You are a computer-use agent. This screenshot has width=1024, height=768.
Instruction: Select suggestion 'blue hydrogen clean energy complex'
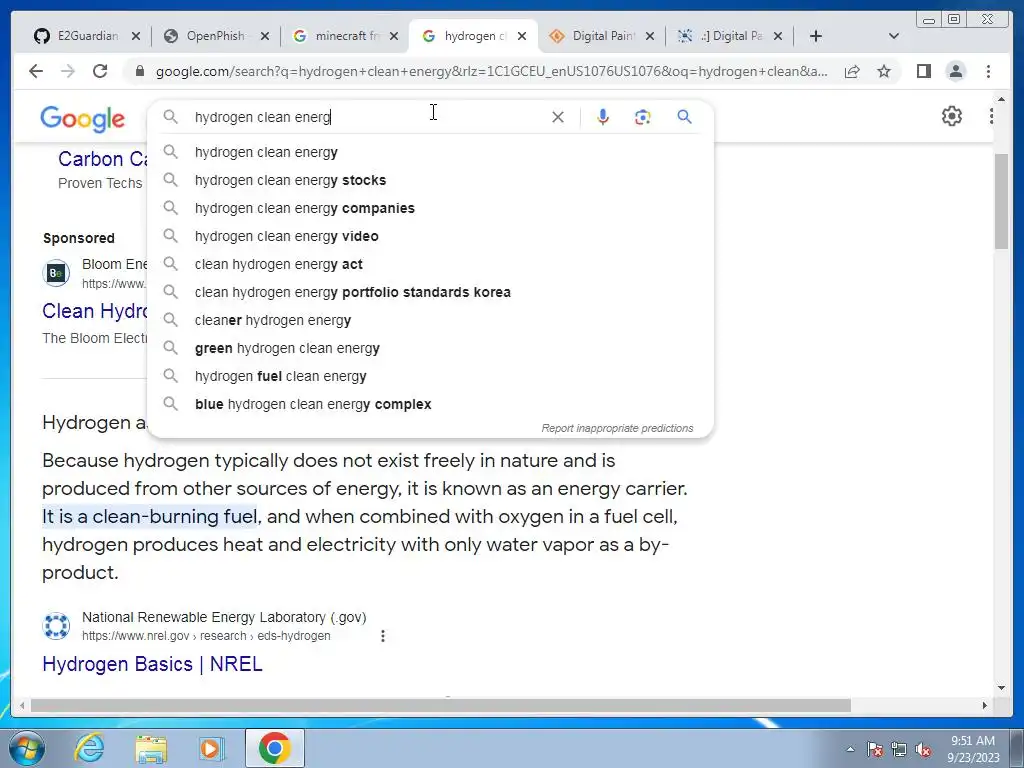[x=431, y=405]
